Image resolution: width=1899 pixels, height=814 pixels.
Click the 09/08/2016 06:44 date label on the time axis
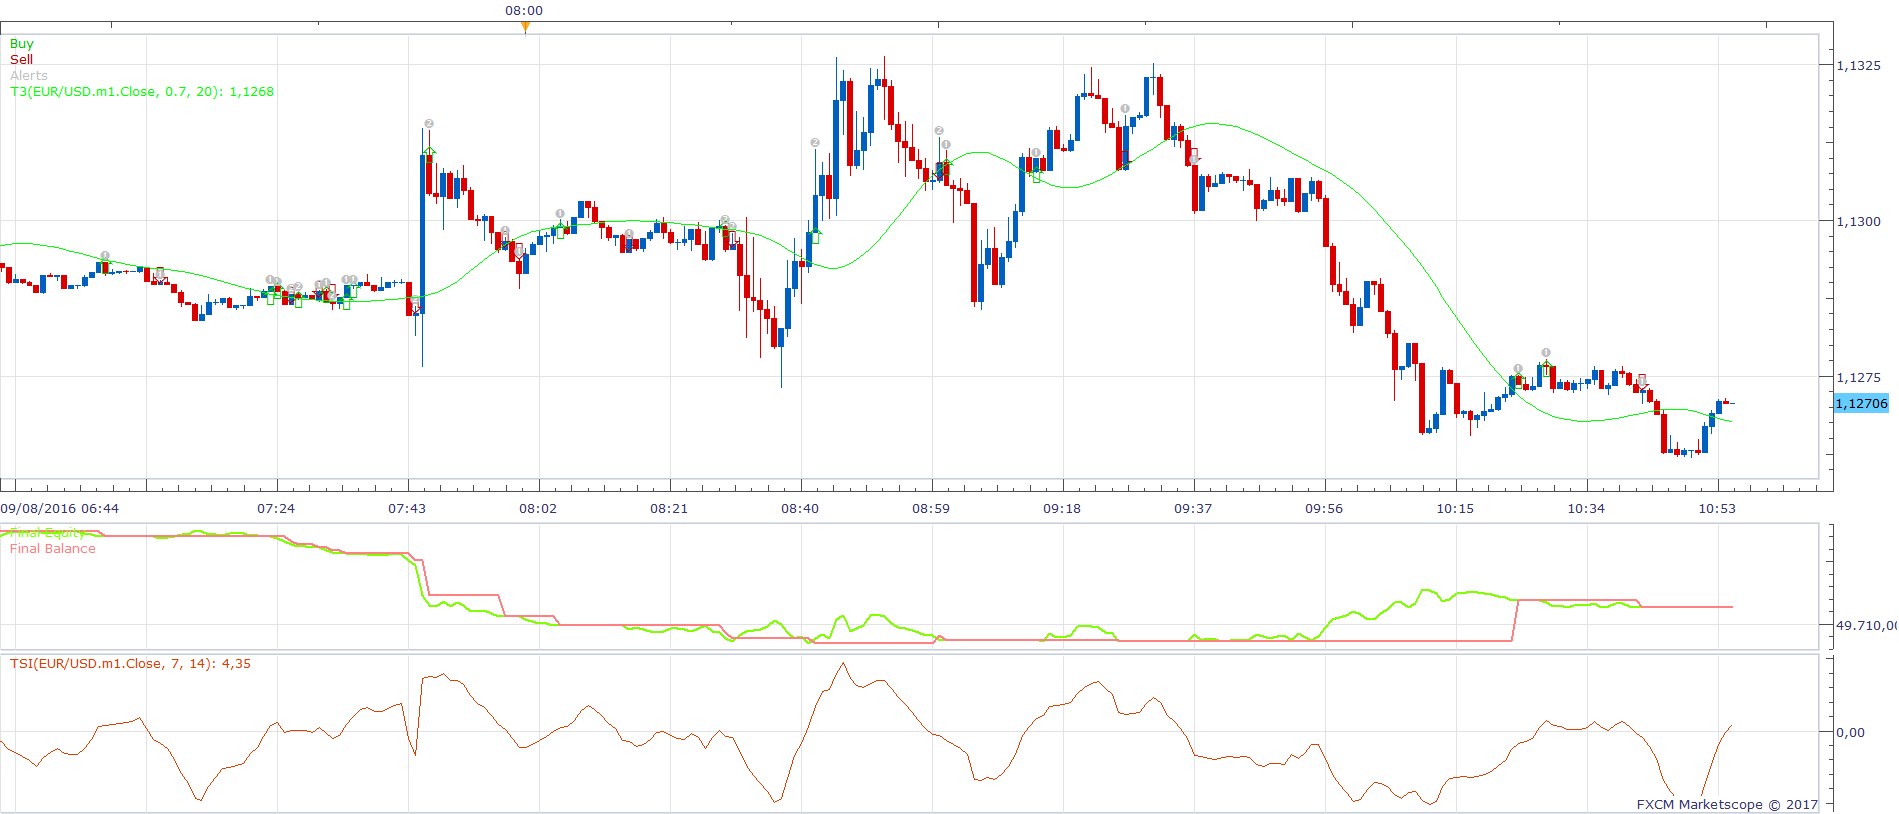(60, 509)
